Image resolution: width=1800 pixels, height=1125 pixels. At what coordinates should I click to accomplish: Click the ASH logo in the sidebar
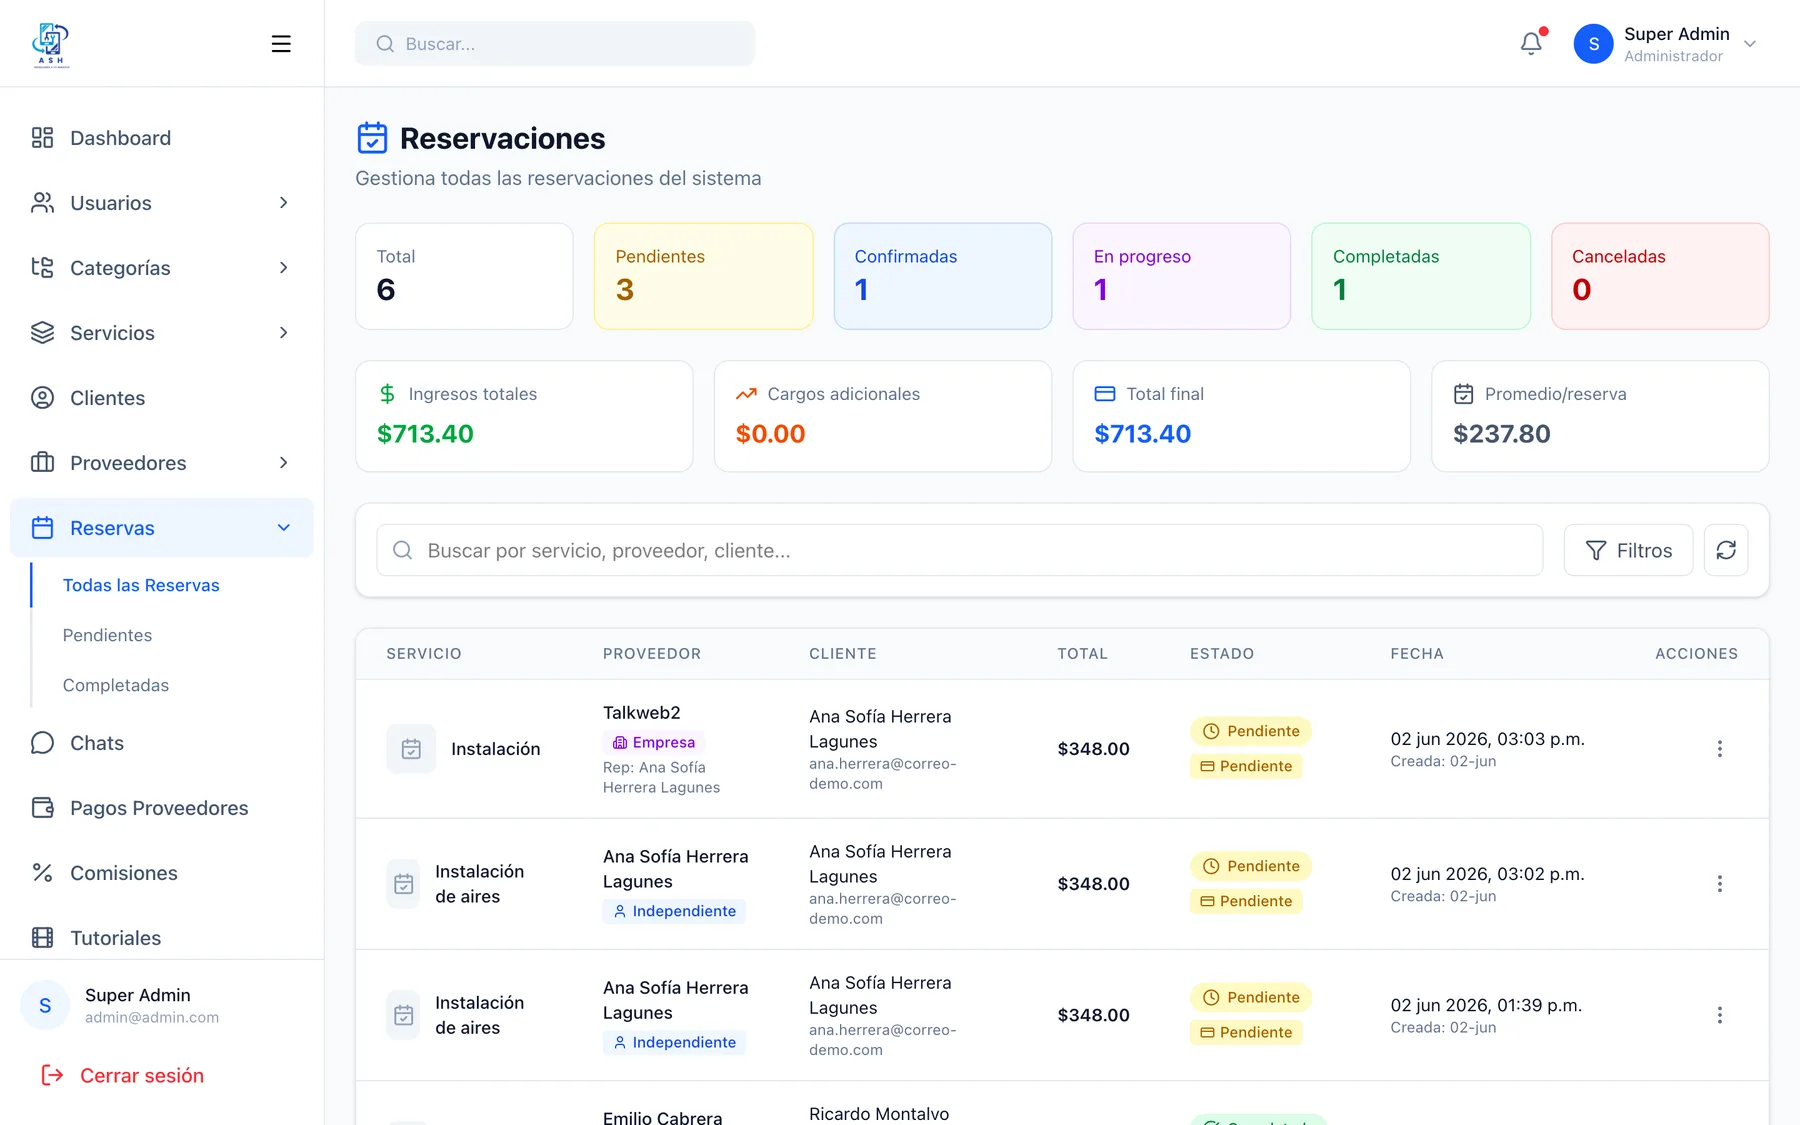coord(51,44)
